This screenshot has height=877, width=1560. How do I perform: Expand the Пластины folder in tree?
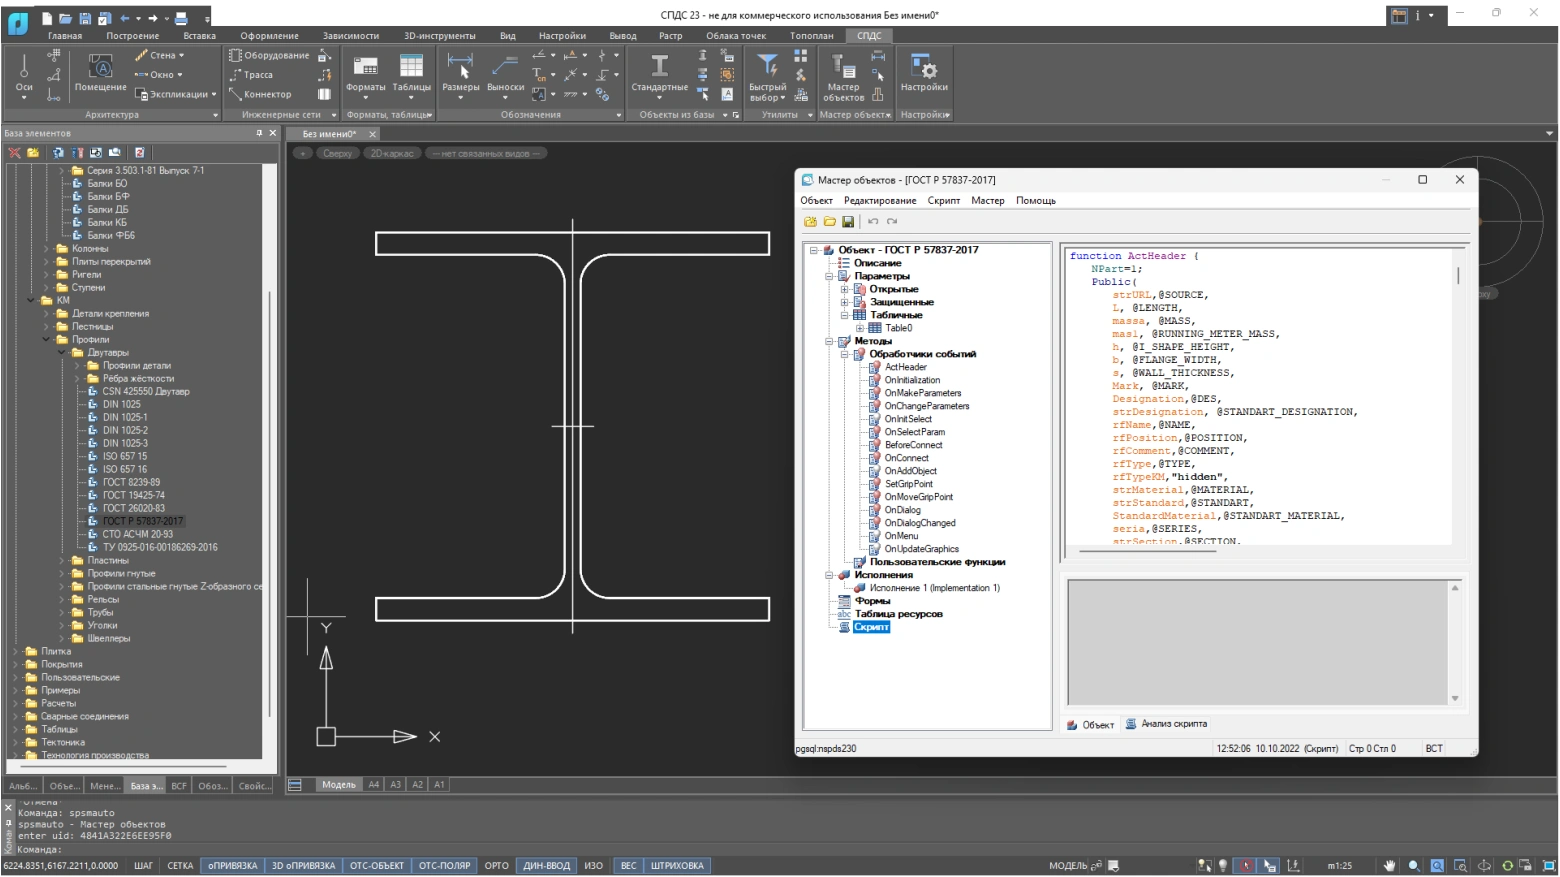point(62,561)
